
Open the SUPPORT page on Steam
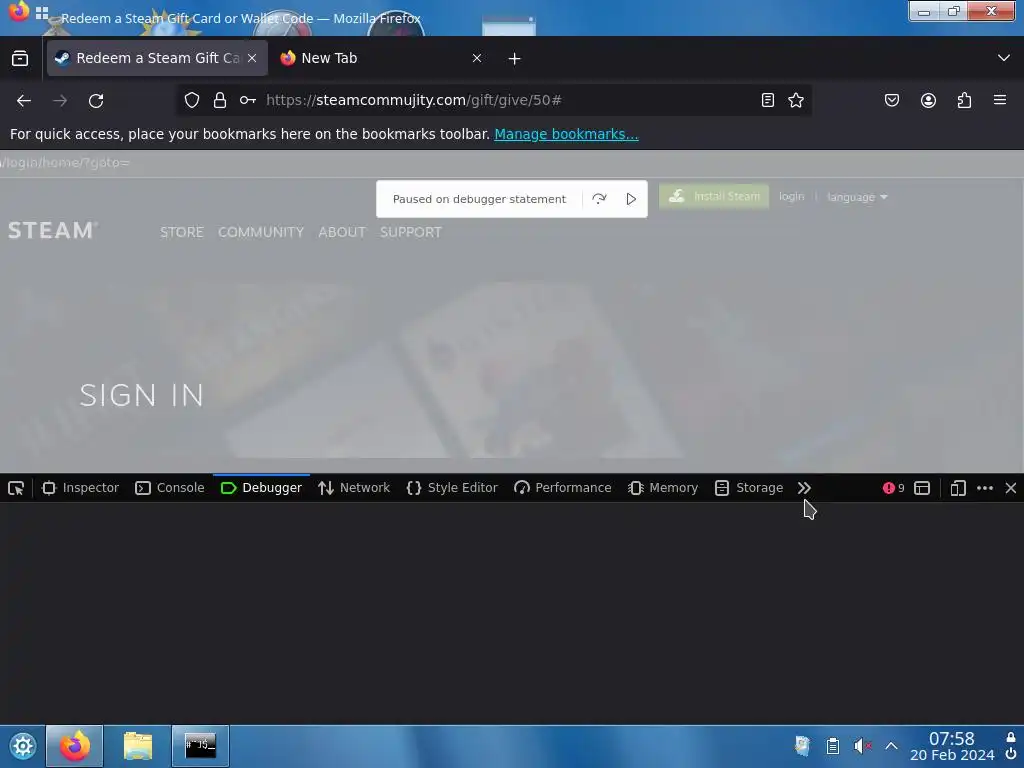click(x=411, y=232)
